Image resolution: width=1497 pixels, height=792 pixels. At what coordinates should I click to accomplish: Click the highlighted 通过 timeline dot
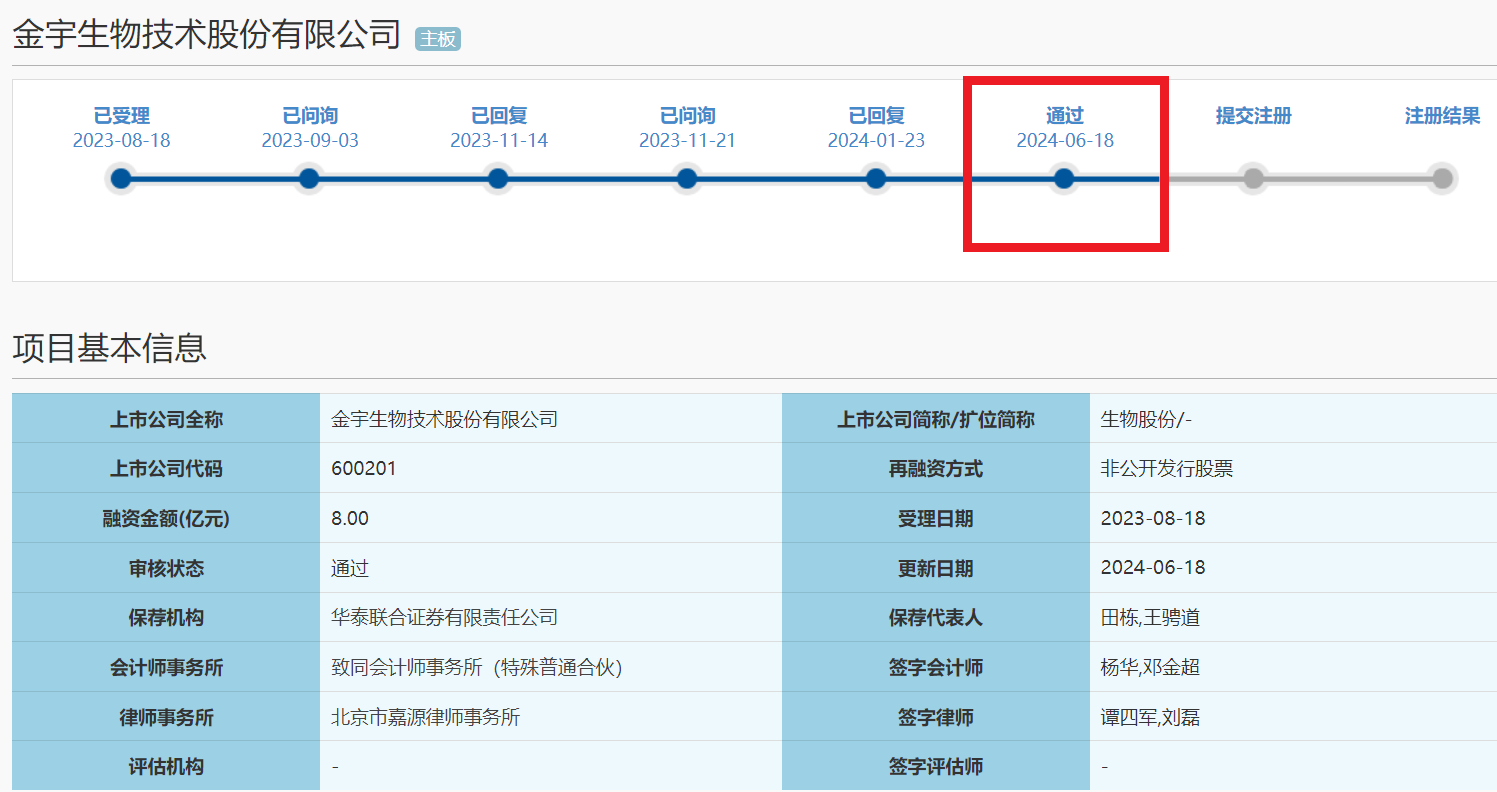(x=1063, y=179)
